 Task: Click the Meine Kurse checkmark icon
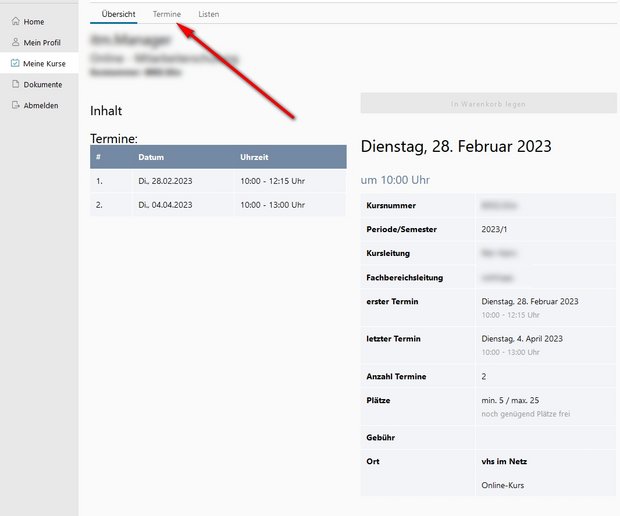15,63
